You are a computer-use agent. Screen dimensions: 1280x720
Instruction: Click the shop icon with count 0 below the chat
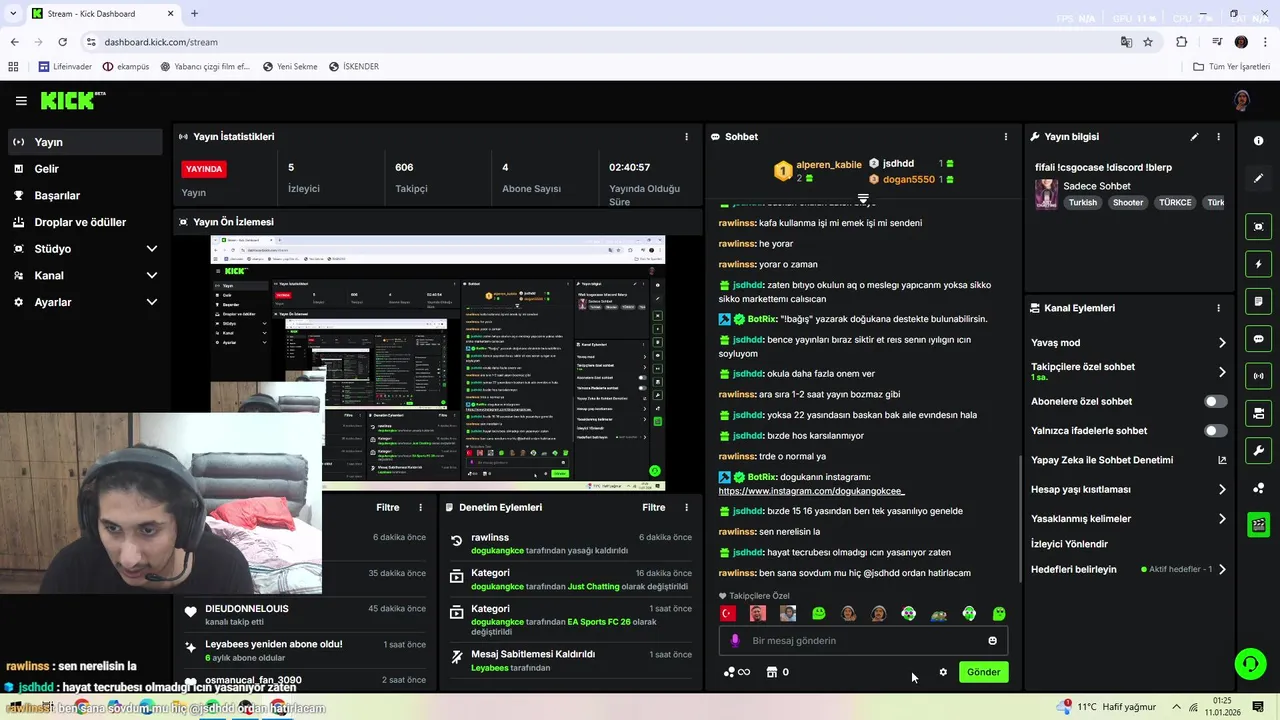pos(777,672)
